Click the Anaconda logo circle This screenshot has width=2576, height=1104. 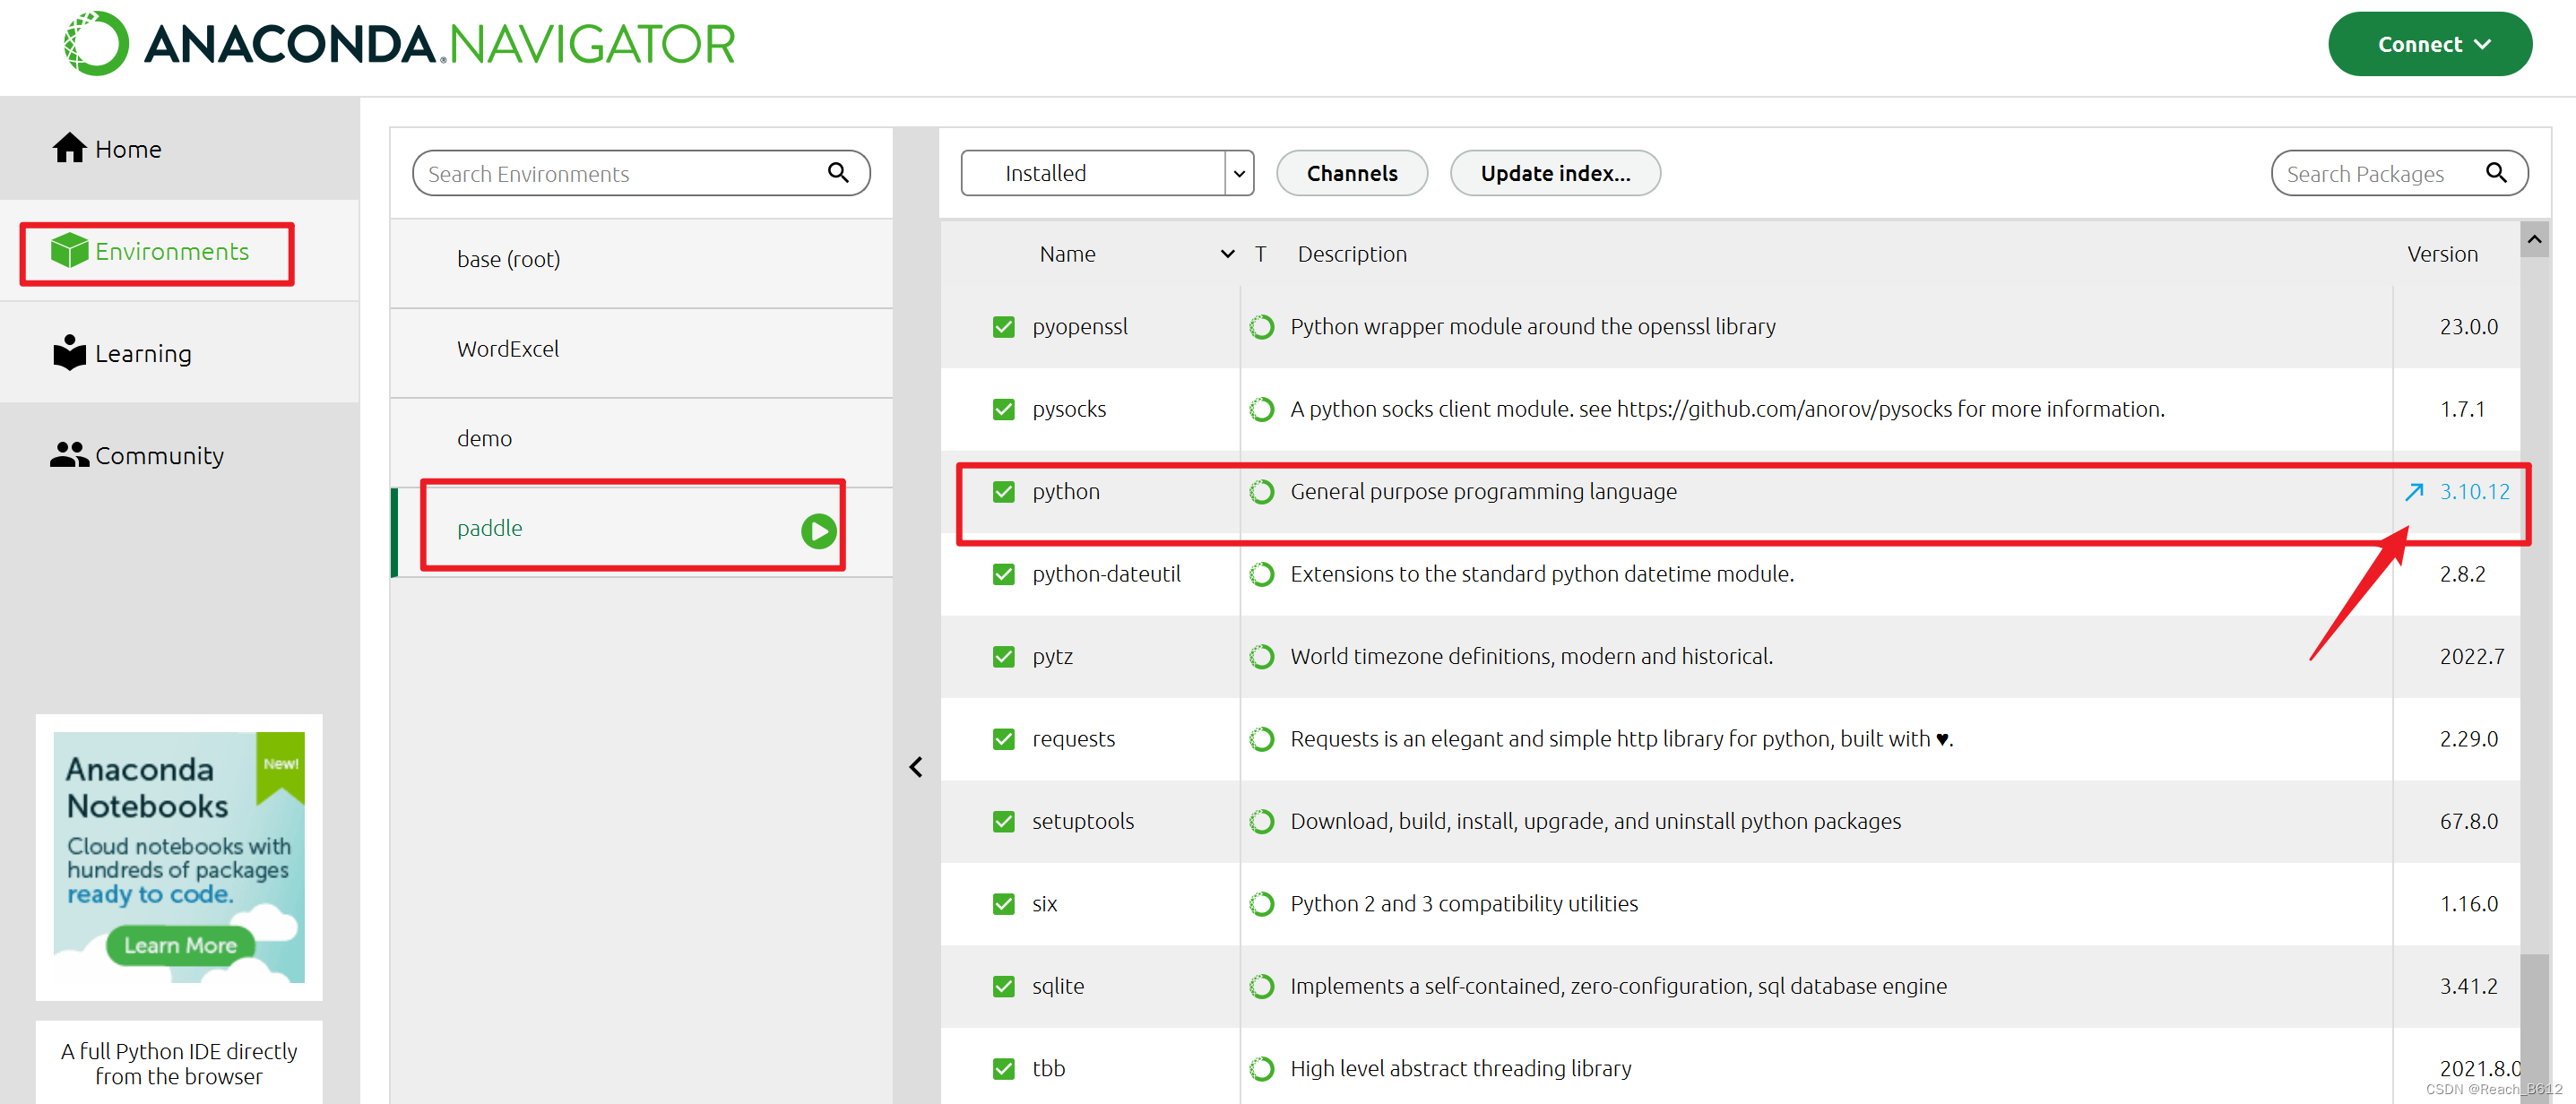pyautogui.click(x=97, y=44)
